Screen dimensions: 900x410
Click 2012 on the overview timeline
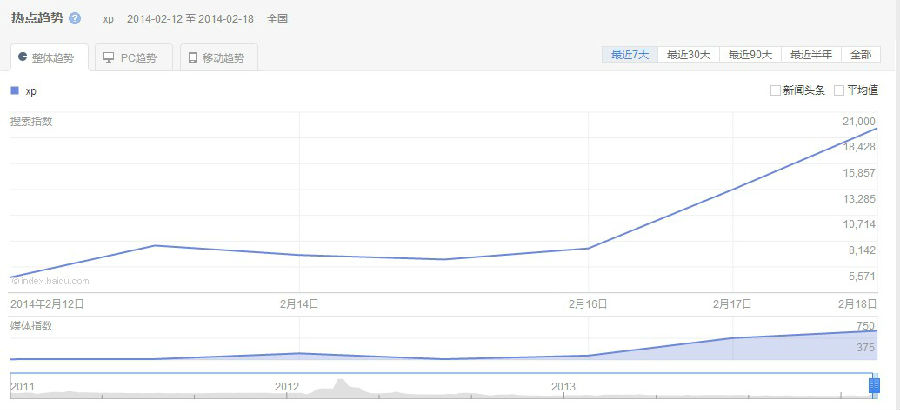(287, 385)
